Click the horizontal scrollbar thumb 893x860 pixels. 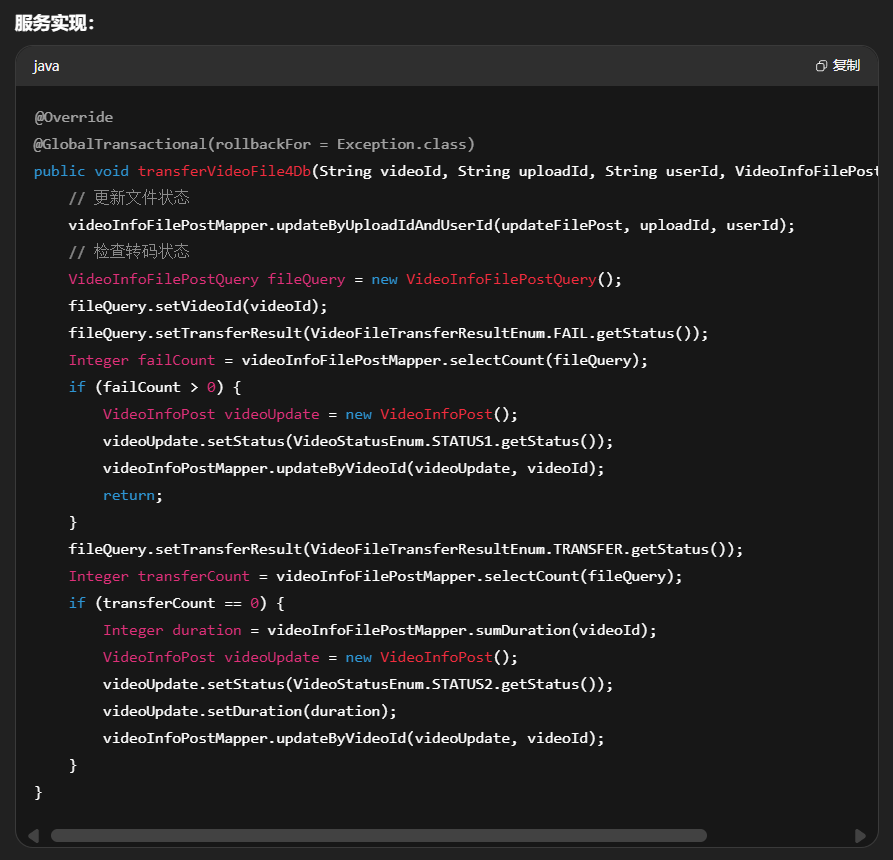pyautogui.click(x=378, y=835)
